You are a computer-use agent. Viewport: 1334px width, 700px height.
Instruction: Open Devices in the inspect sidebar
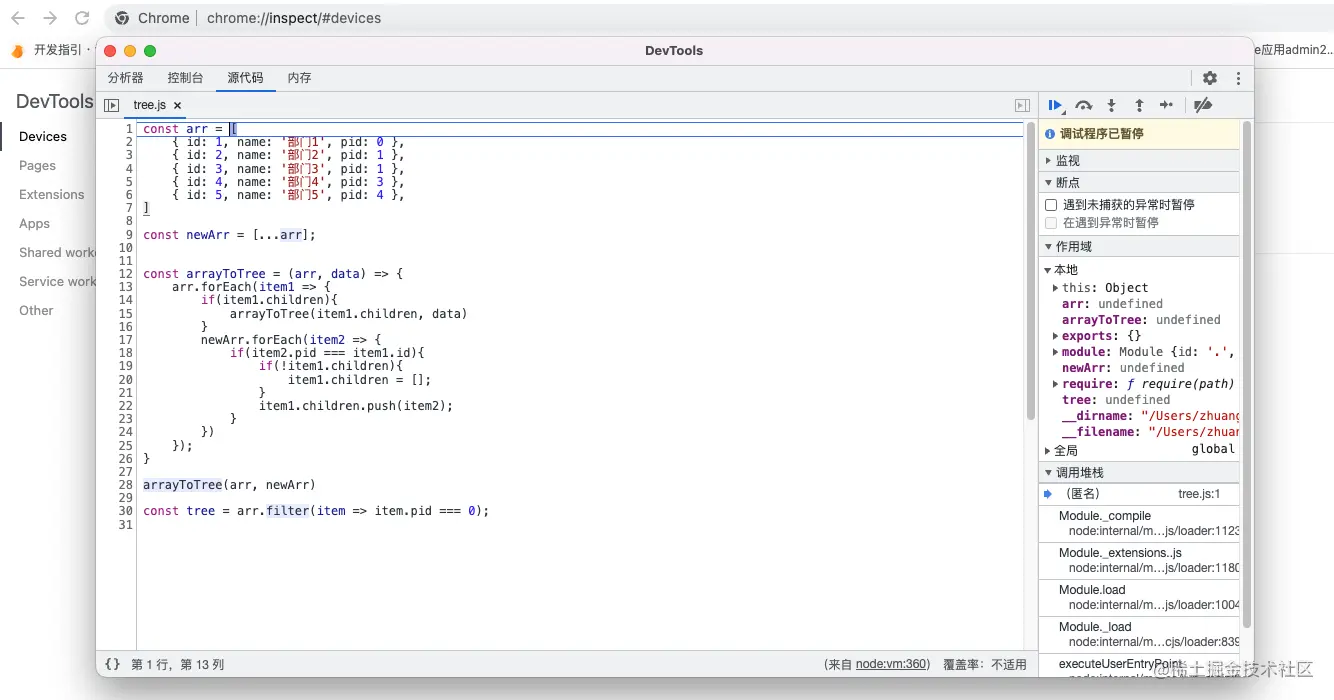pos(43,137)
